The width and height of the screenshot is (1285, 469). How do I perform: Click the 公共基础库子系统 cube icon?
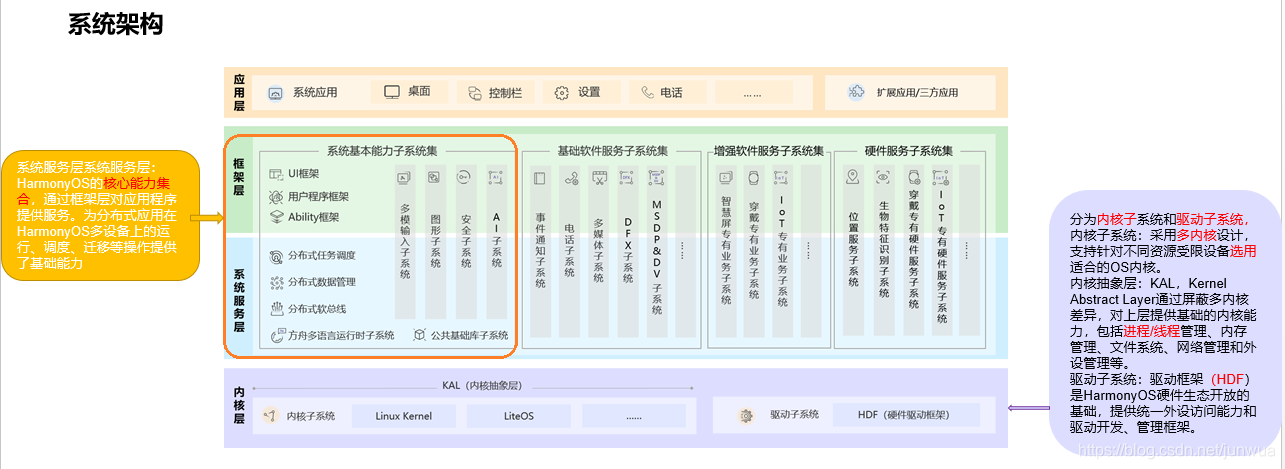click(421, 336)
